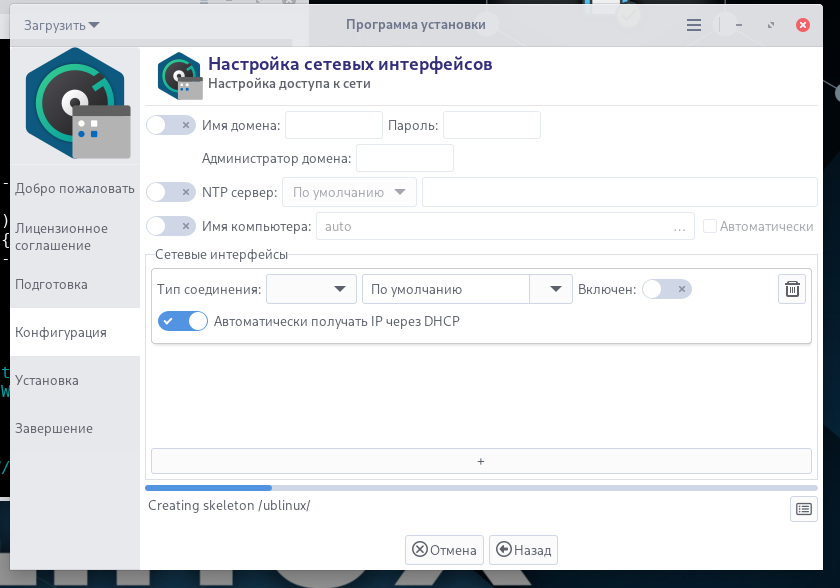This screenshot has height=588, width=840.
Task: Open the hamburger menu in the title bar
Action: (x=694, y=25)
